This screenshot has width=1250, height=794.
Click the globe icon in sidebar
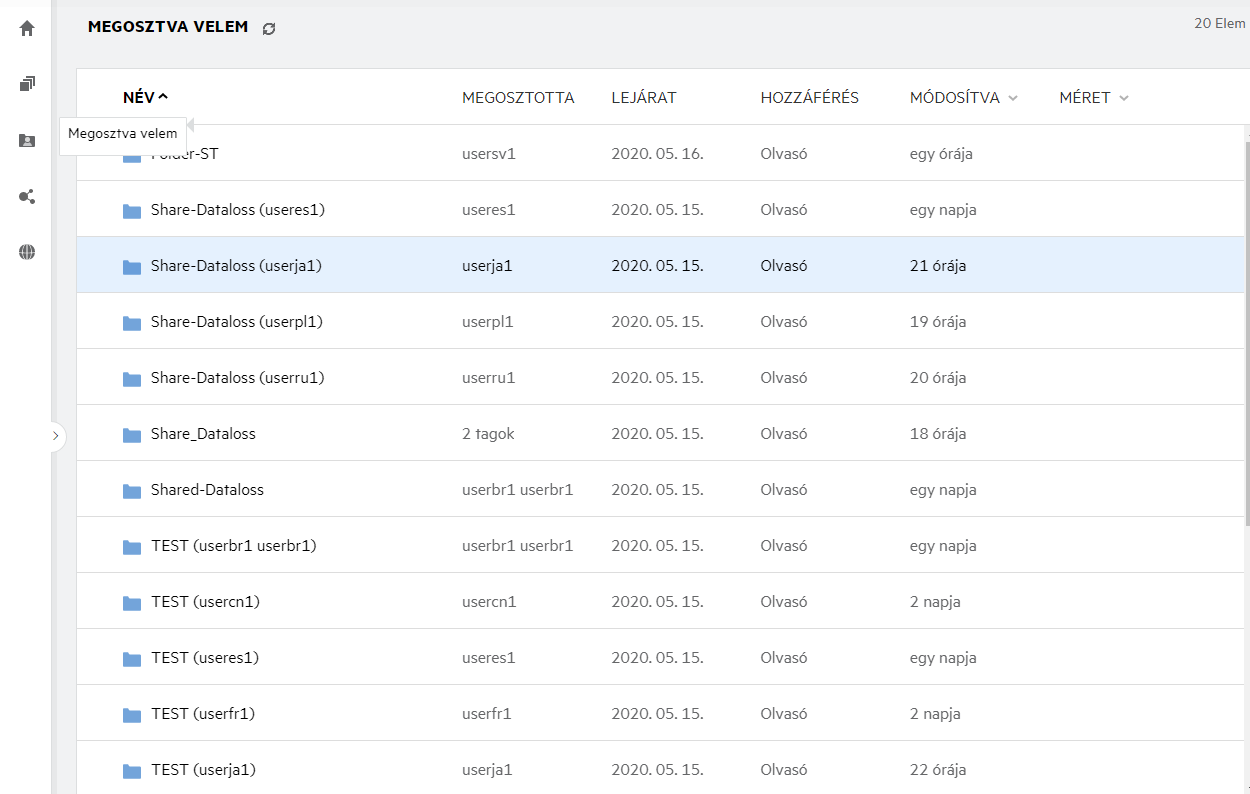pyautogui.click(x=27, y=252)
